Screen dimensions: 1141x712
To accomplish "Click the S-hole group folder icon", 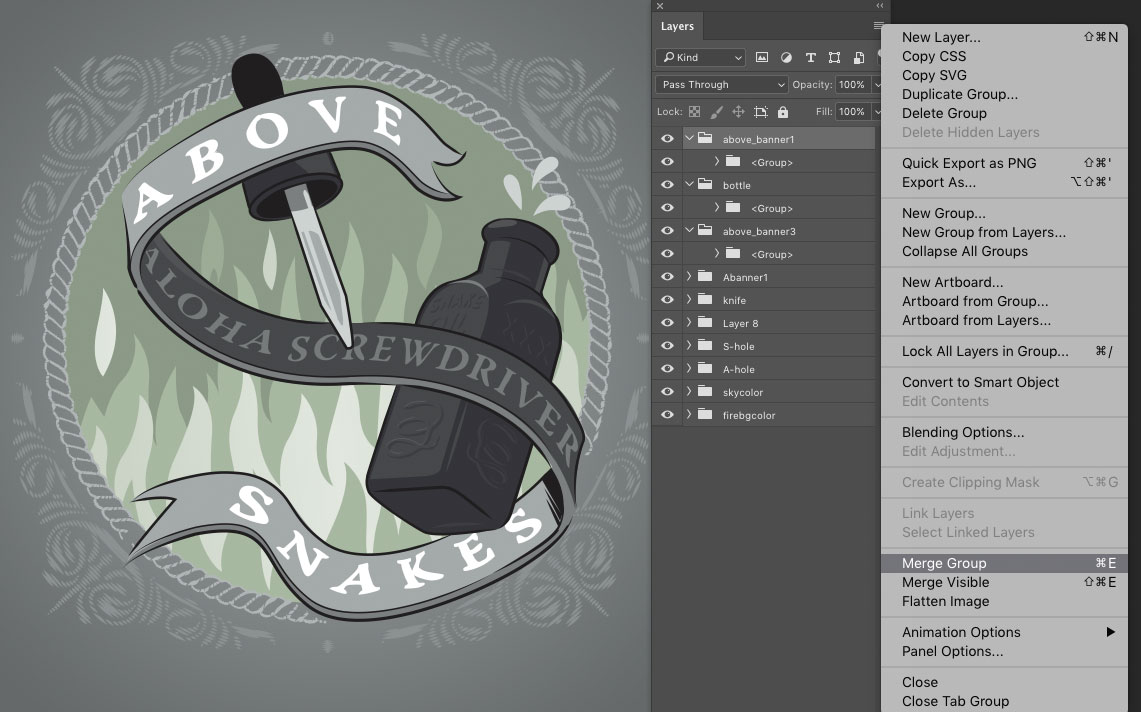I will (x=705, y=345).
